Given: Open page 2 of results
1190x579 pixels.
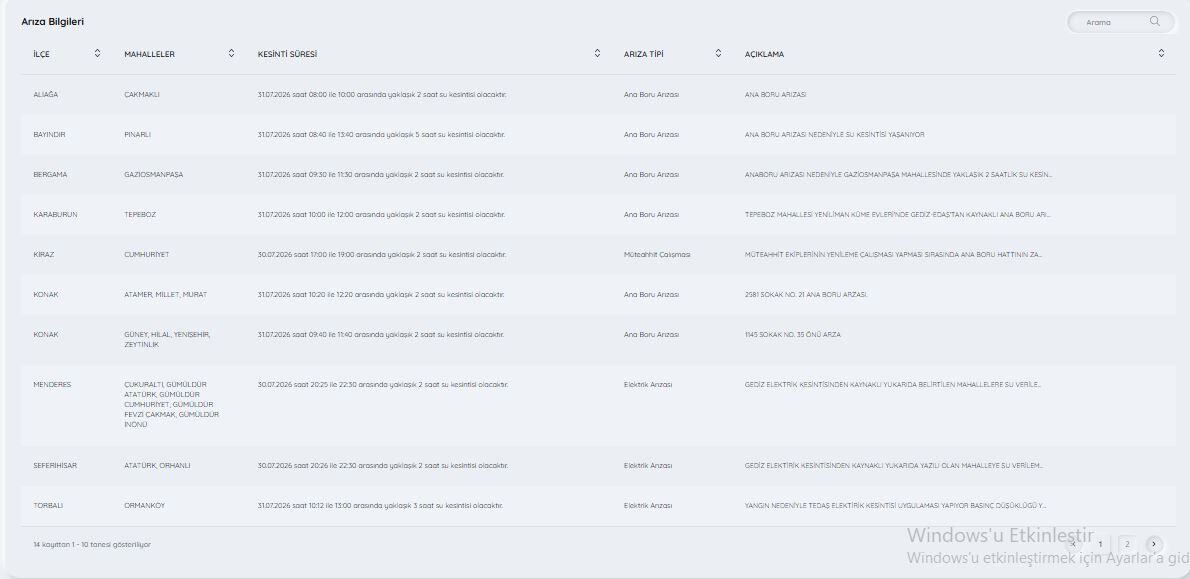Looking at the screenshot, I should tap(1127, 544).
